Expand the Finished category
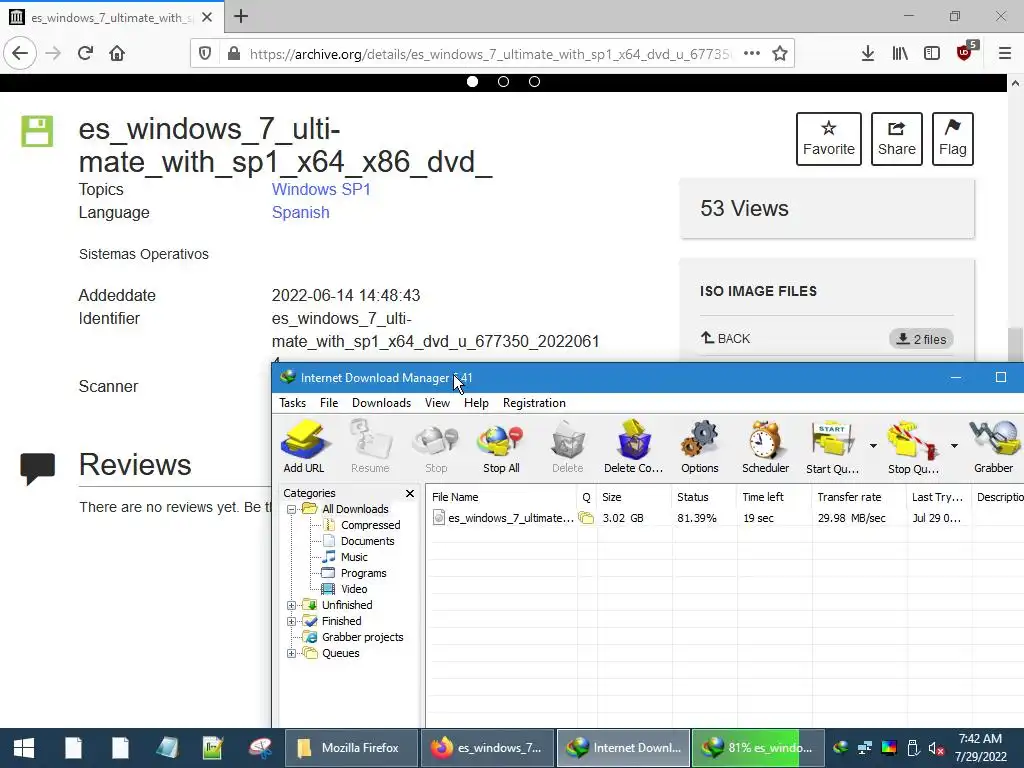 pos(291,621)
